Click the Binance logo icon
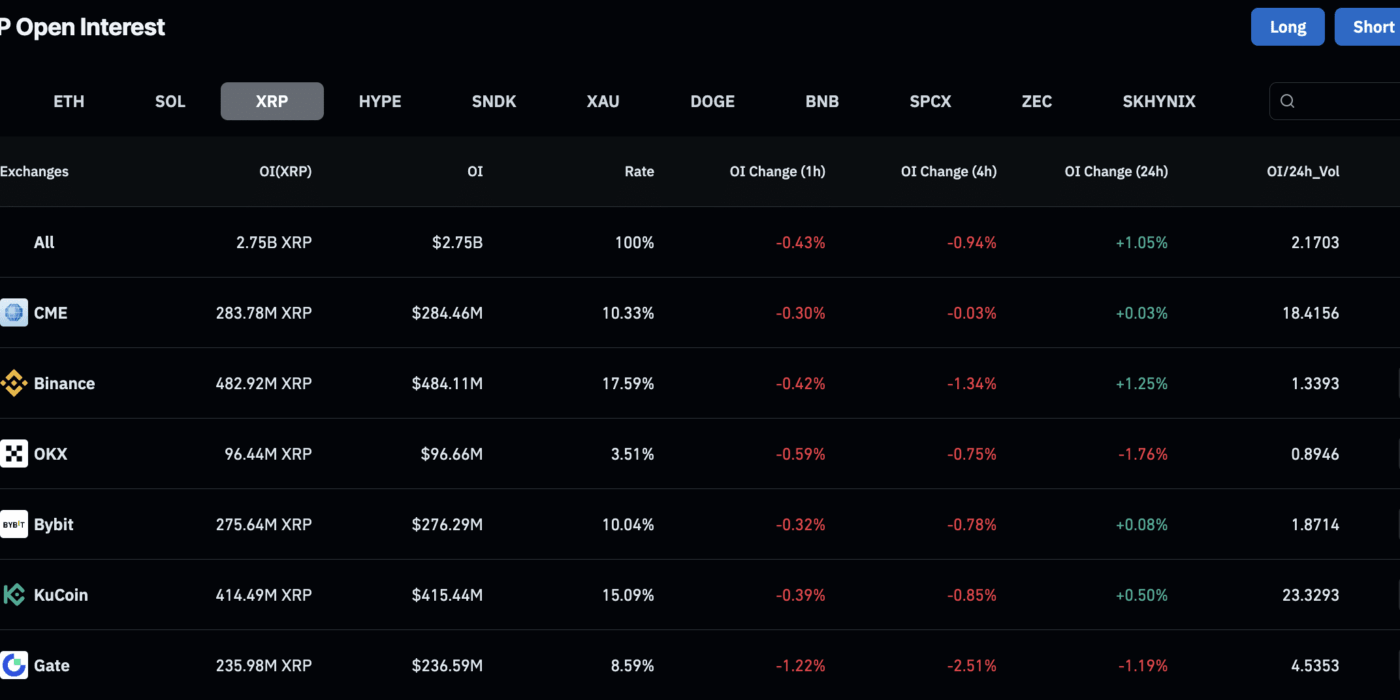Viewport: 1400px width, 700px height. pos(14,383)
